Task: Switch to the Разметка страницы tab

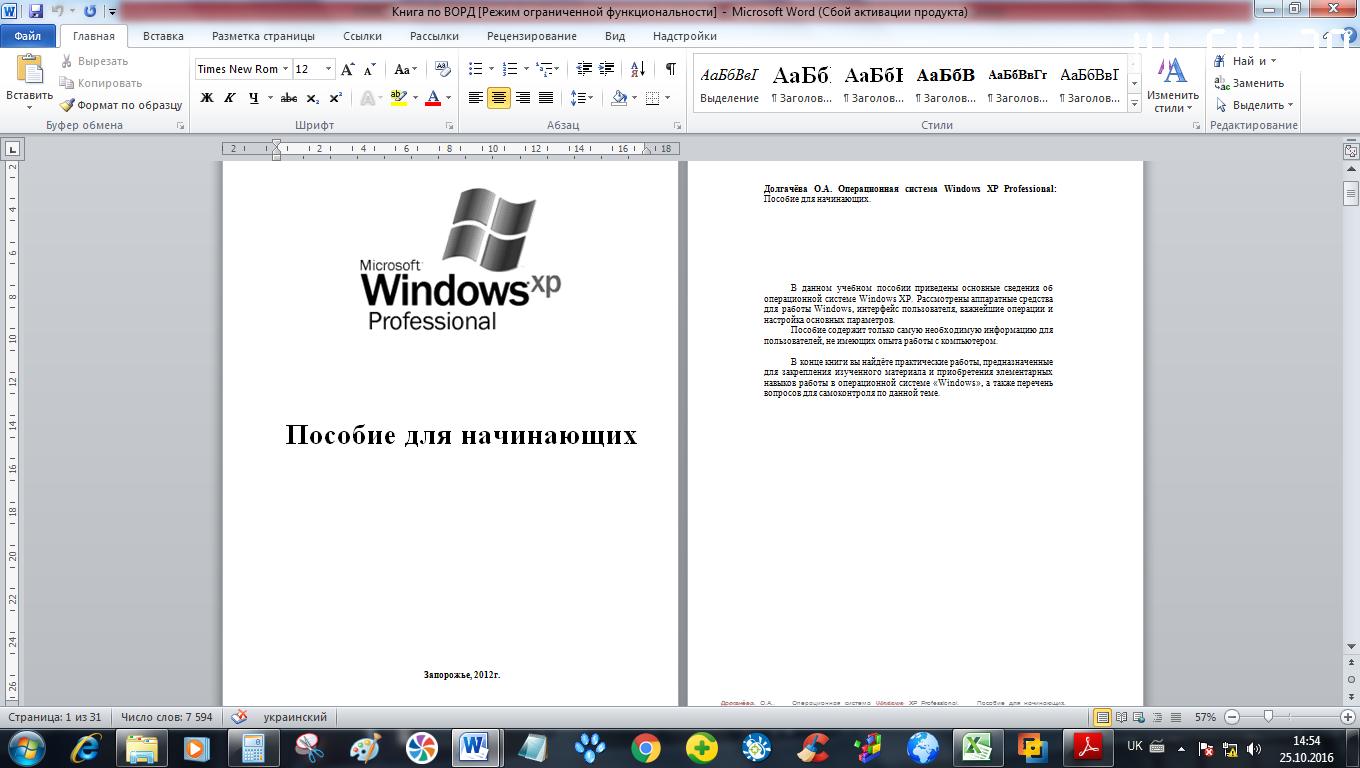Action: point(263,36)
